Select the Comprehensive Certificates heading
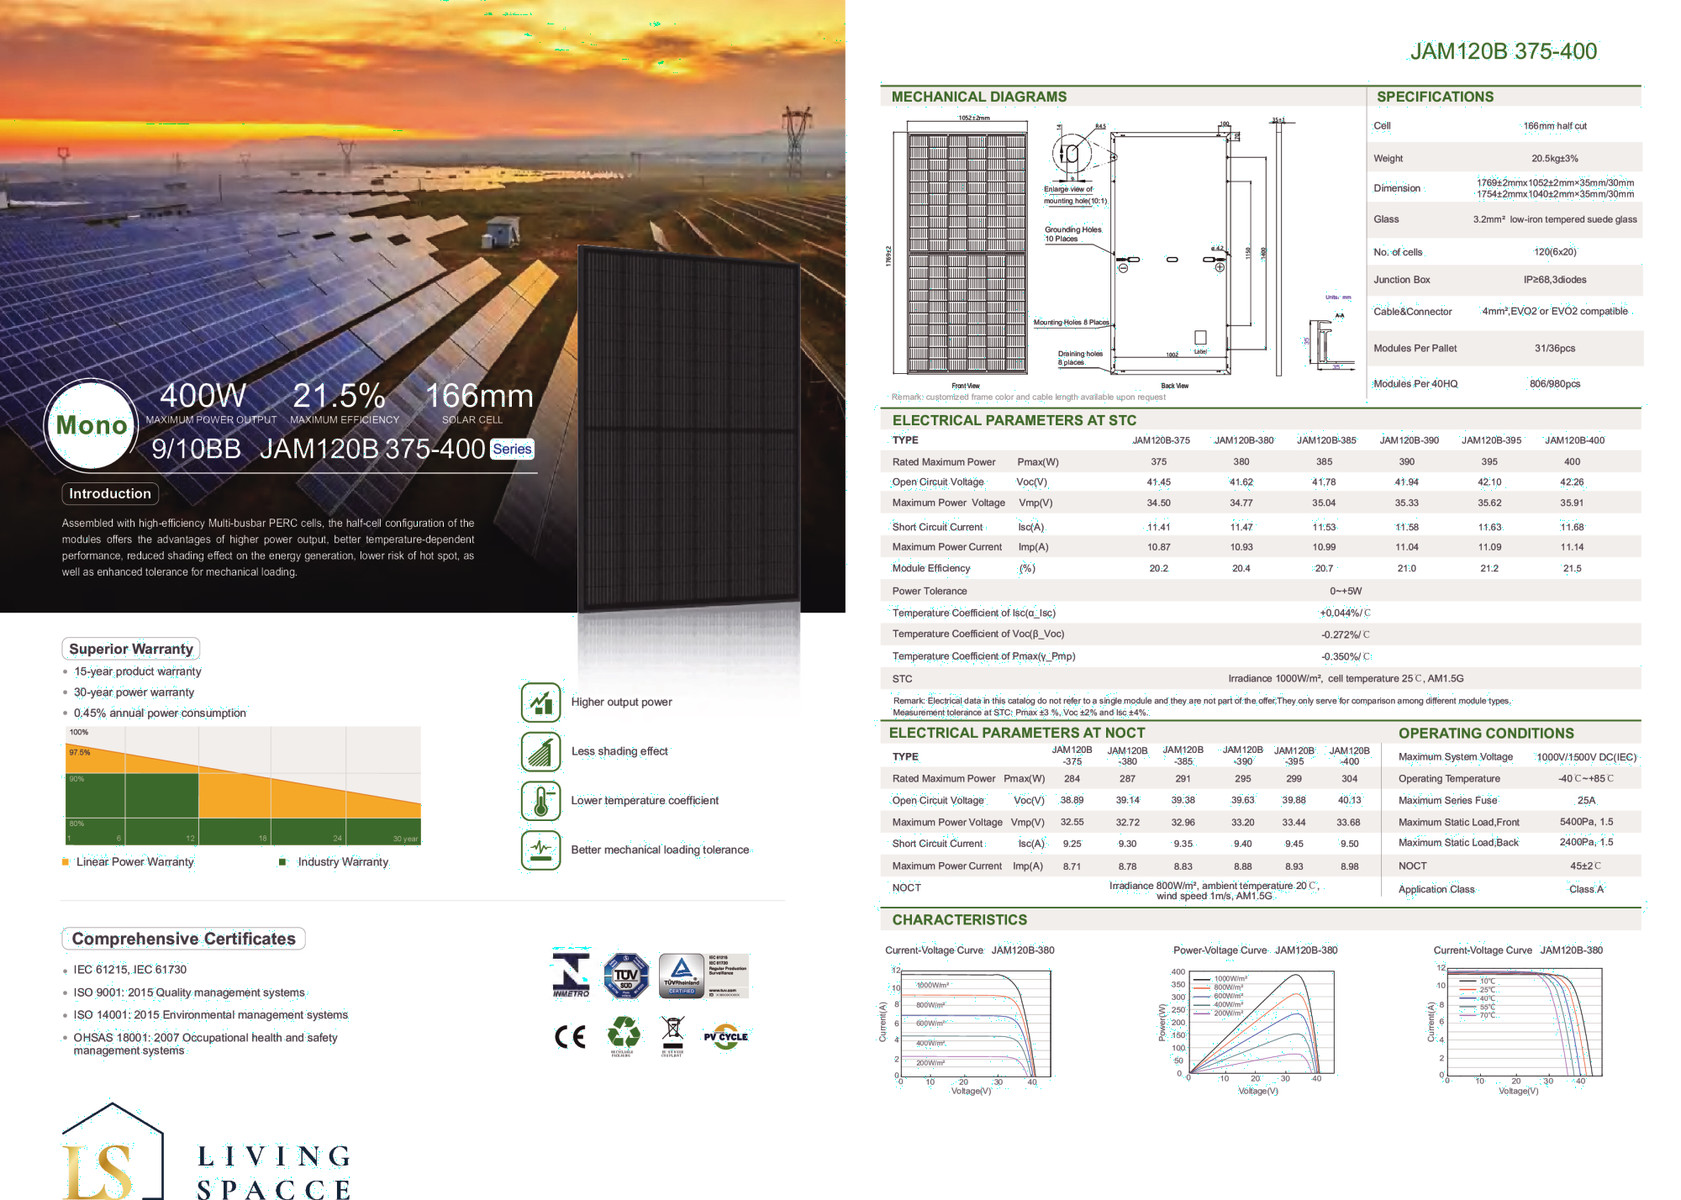This screenshot has width=1681, height=1200. pyautogui.click(x=183, y=939)
